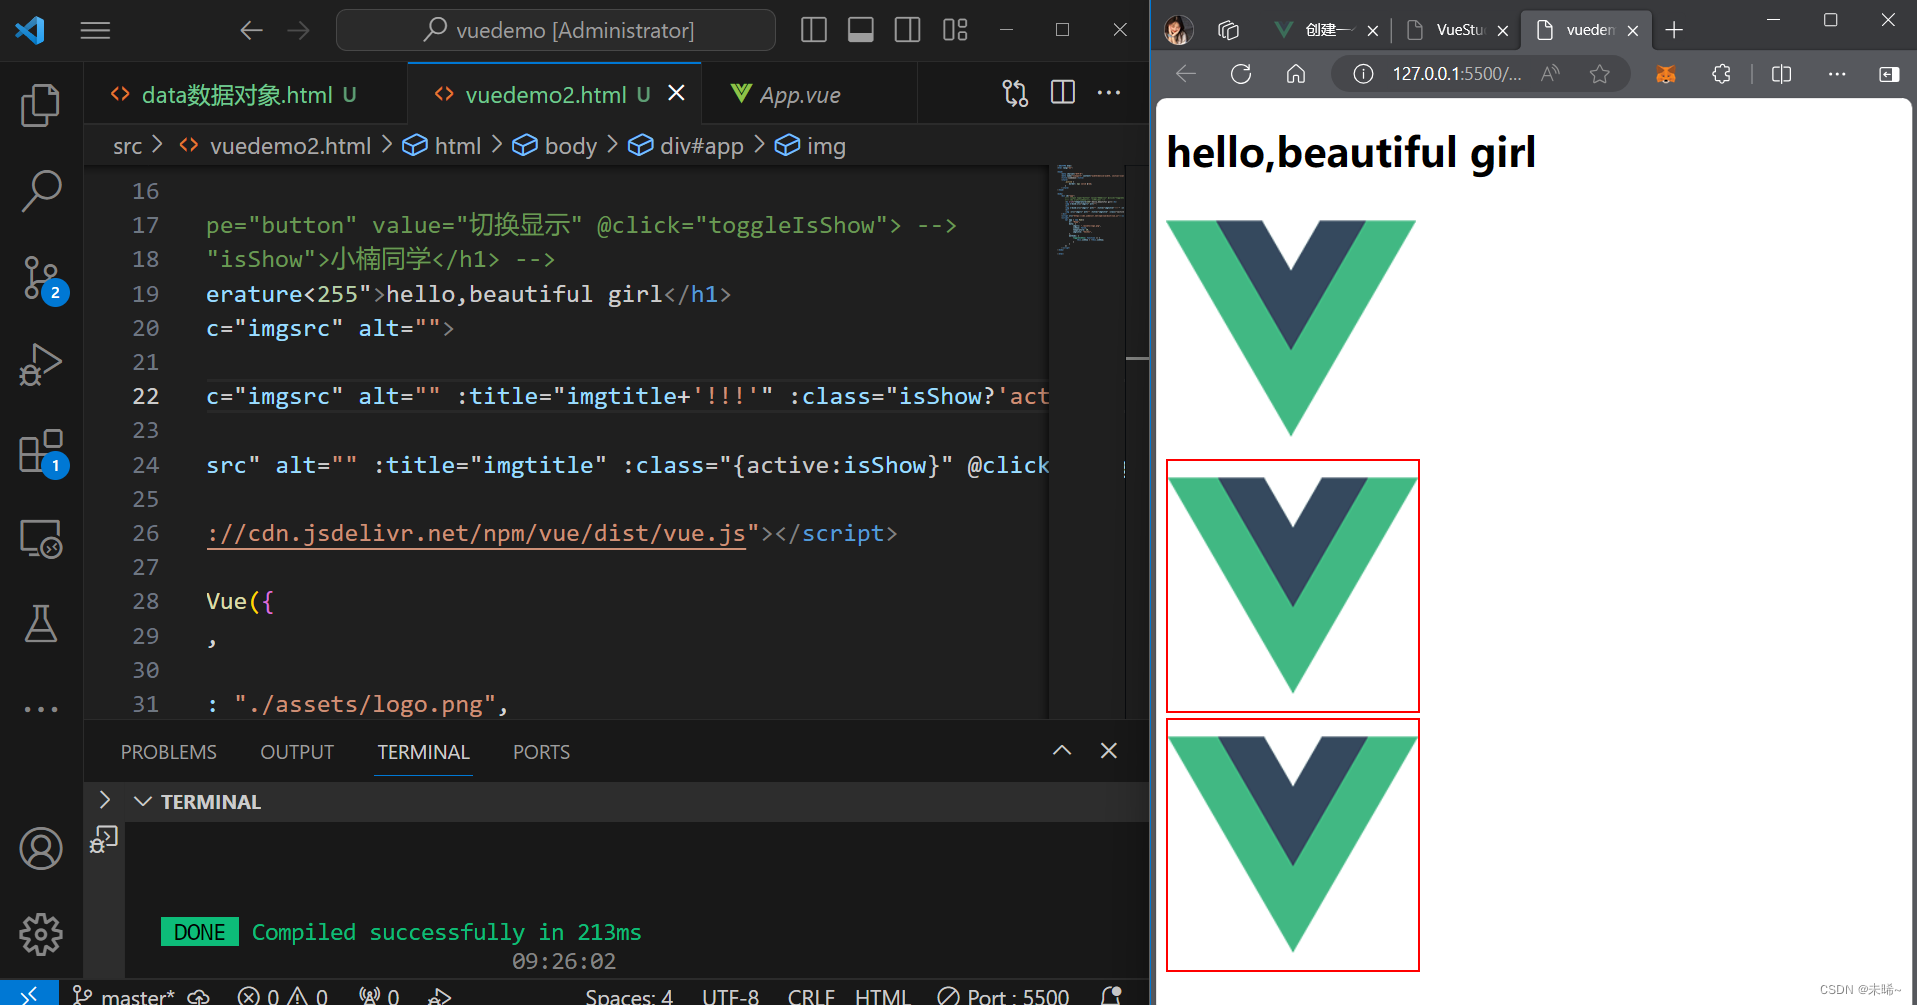The width and height of the screenshot is (1917, 1005).
Task: Click the code minimap overview
Action: tap(1089, 210)
